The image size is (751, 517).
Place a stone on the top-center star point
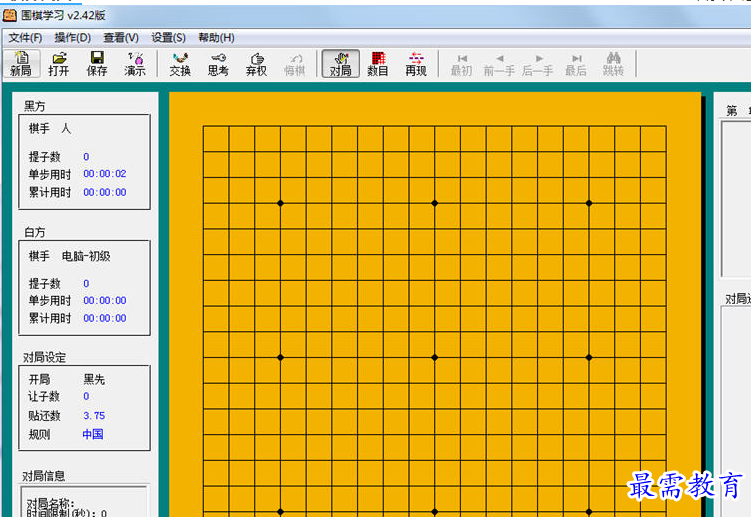coord(435,203)
